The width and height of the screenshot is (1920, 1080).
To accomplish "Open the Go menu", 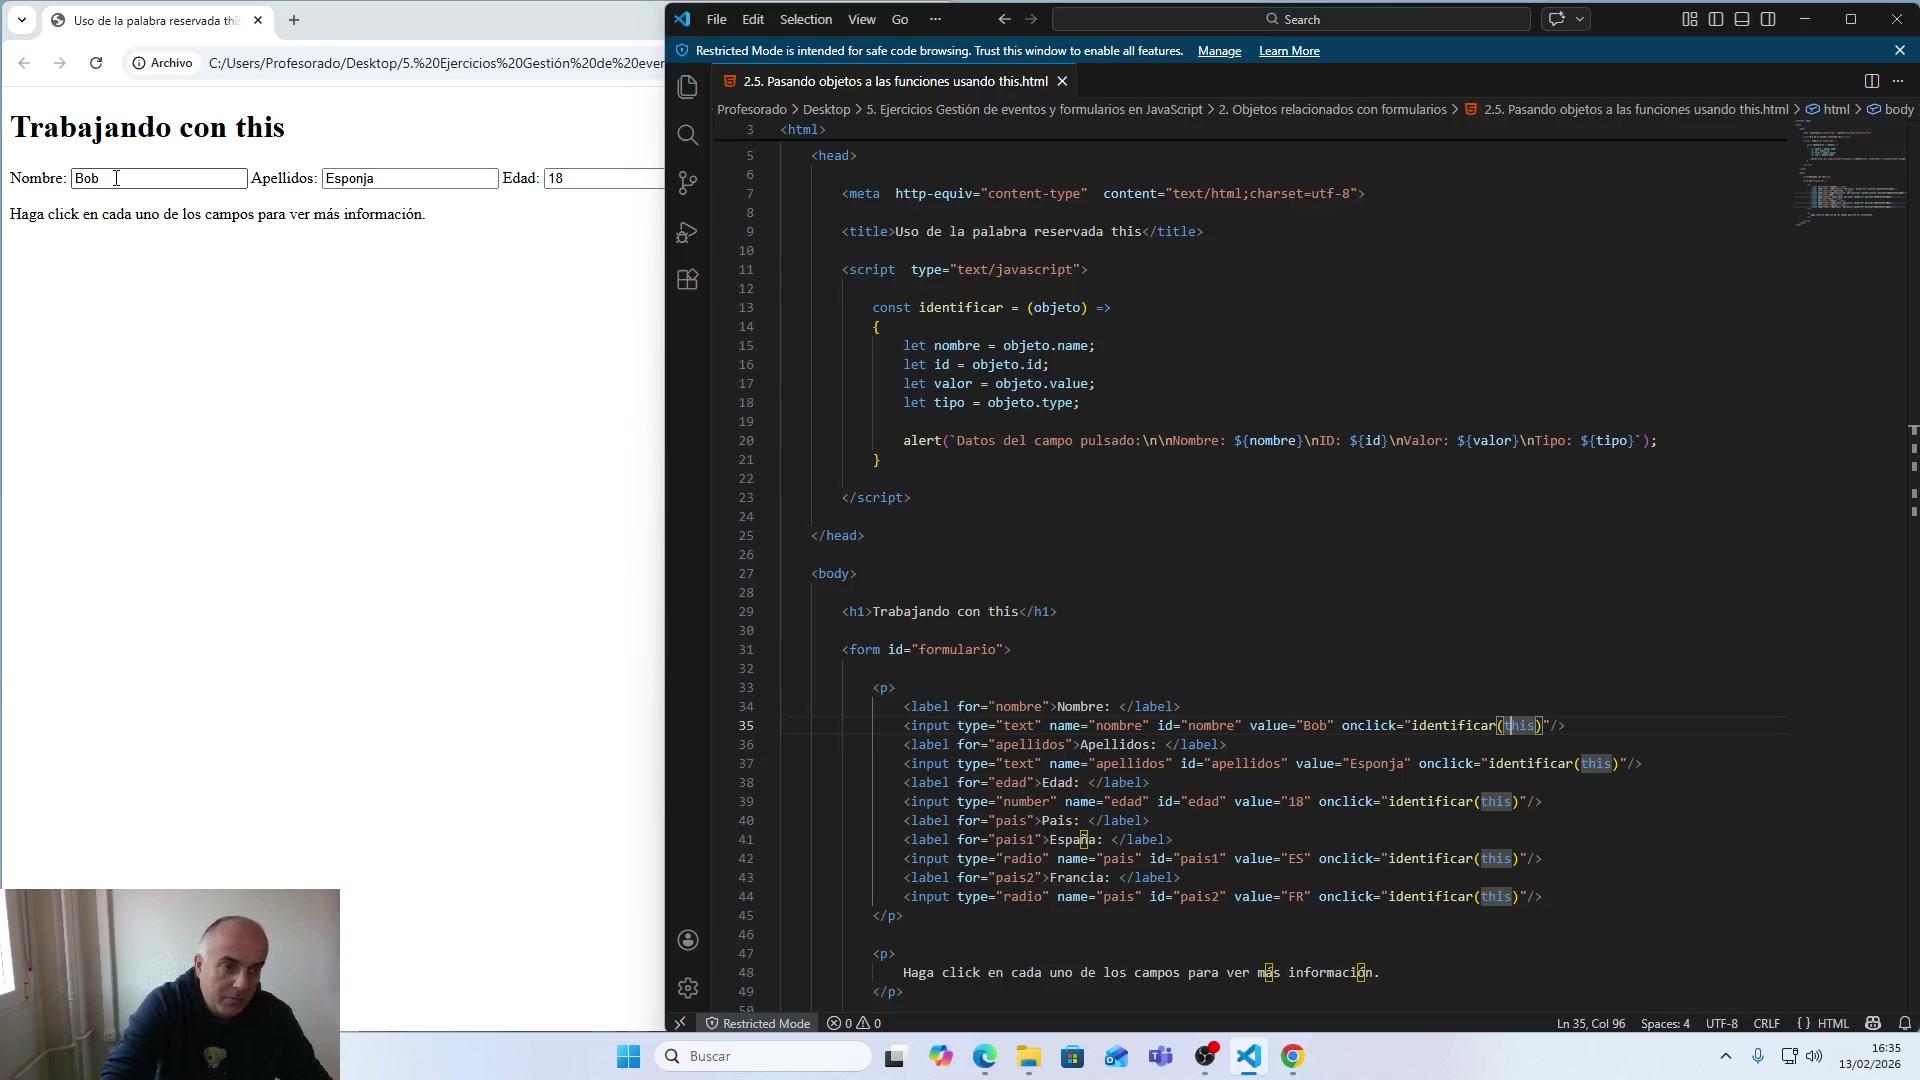I will [x=900, y=19].
